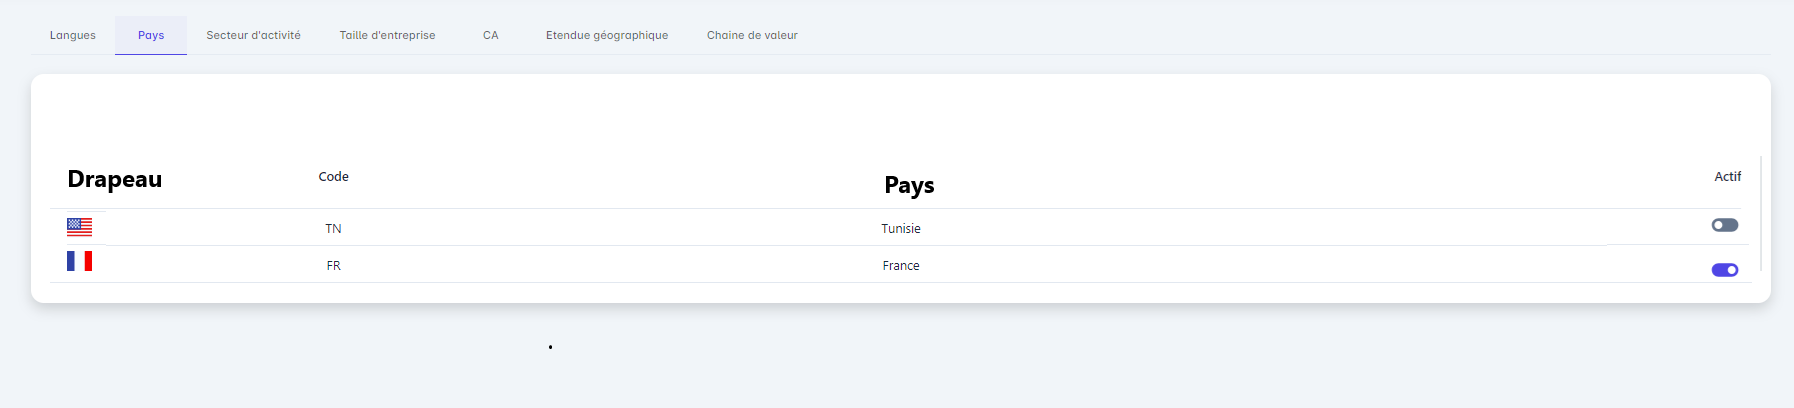Select the TN code cell
This screenshot has height=408, width=1794.
pos(333,229)
